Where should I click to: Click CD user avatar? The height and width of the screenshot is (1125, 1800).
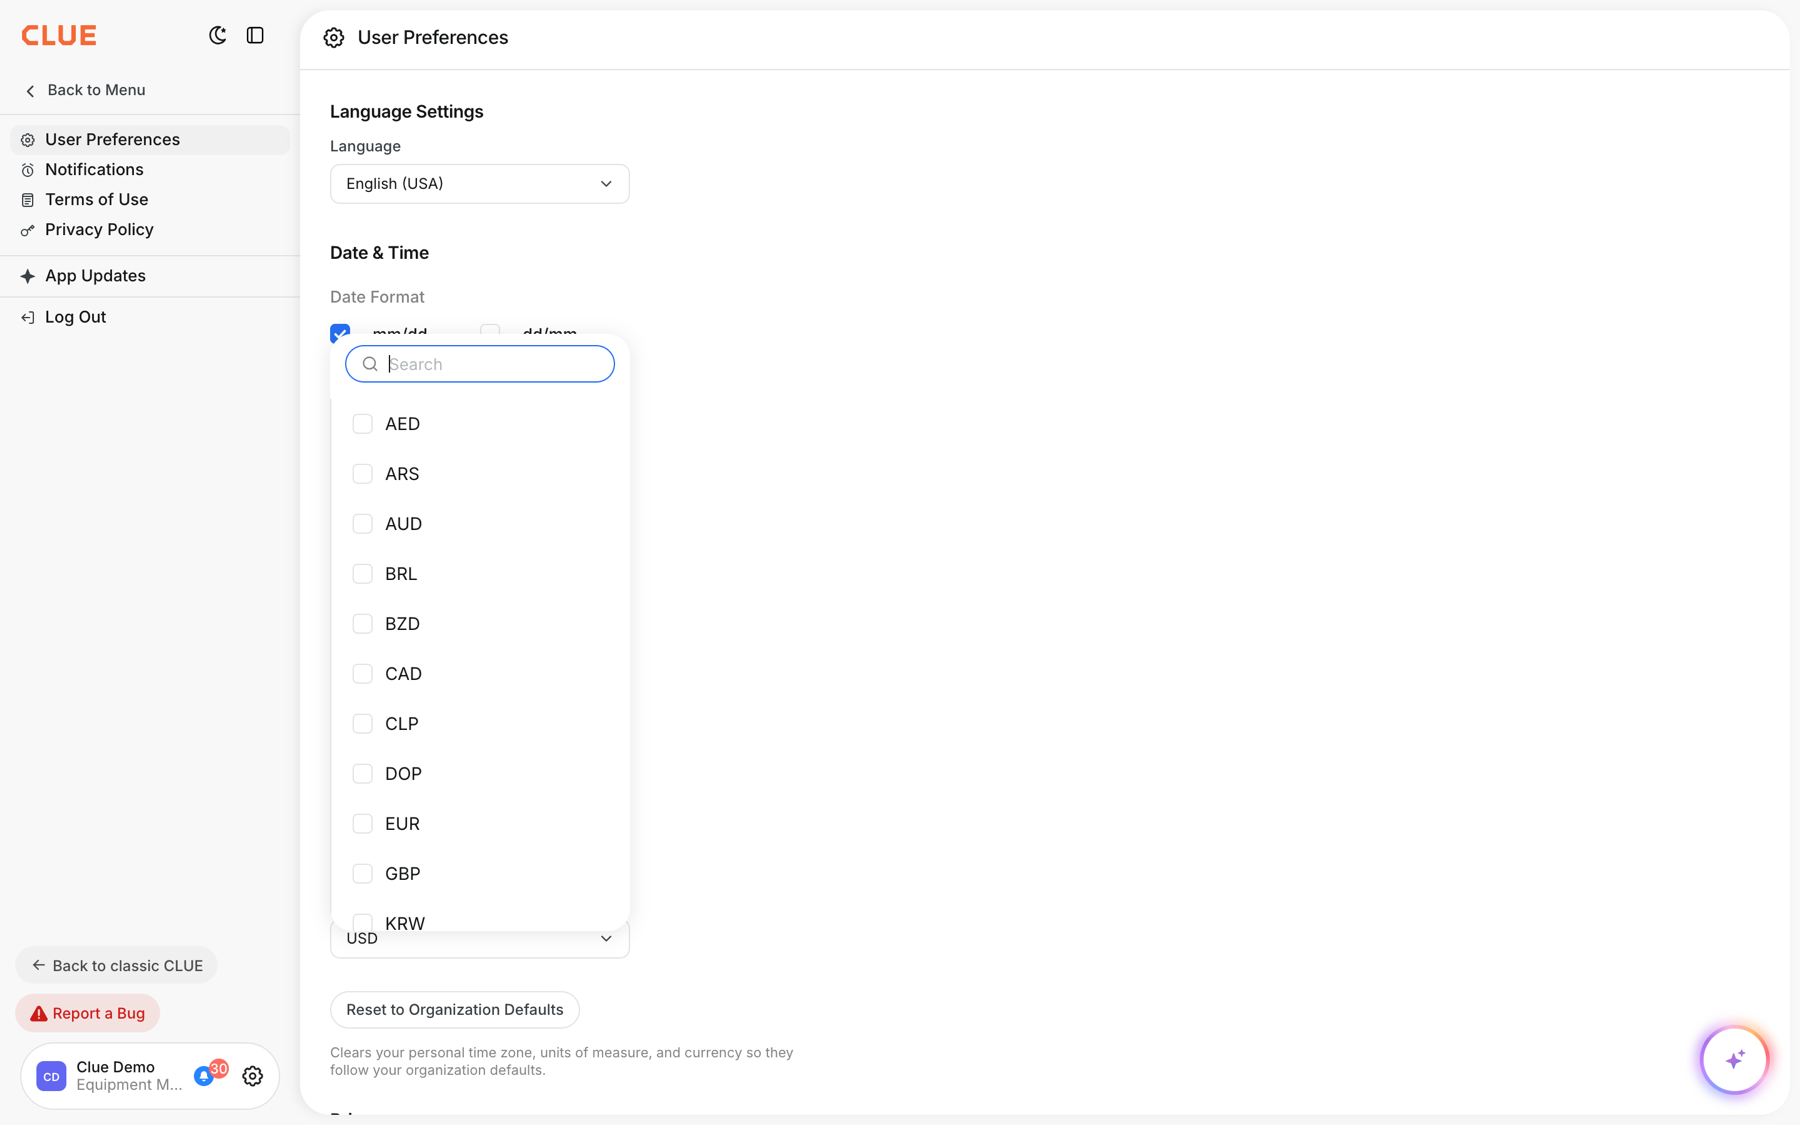point(51,1076)
